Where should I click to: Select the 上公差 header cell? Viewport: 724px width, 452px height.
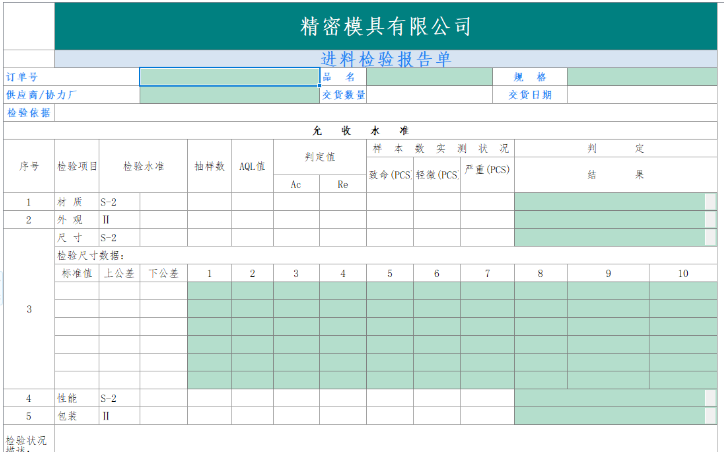tap(118, 273)
